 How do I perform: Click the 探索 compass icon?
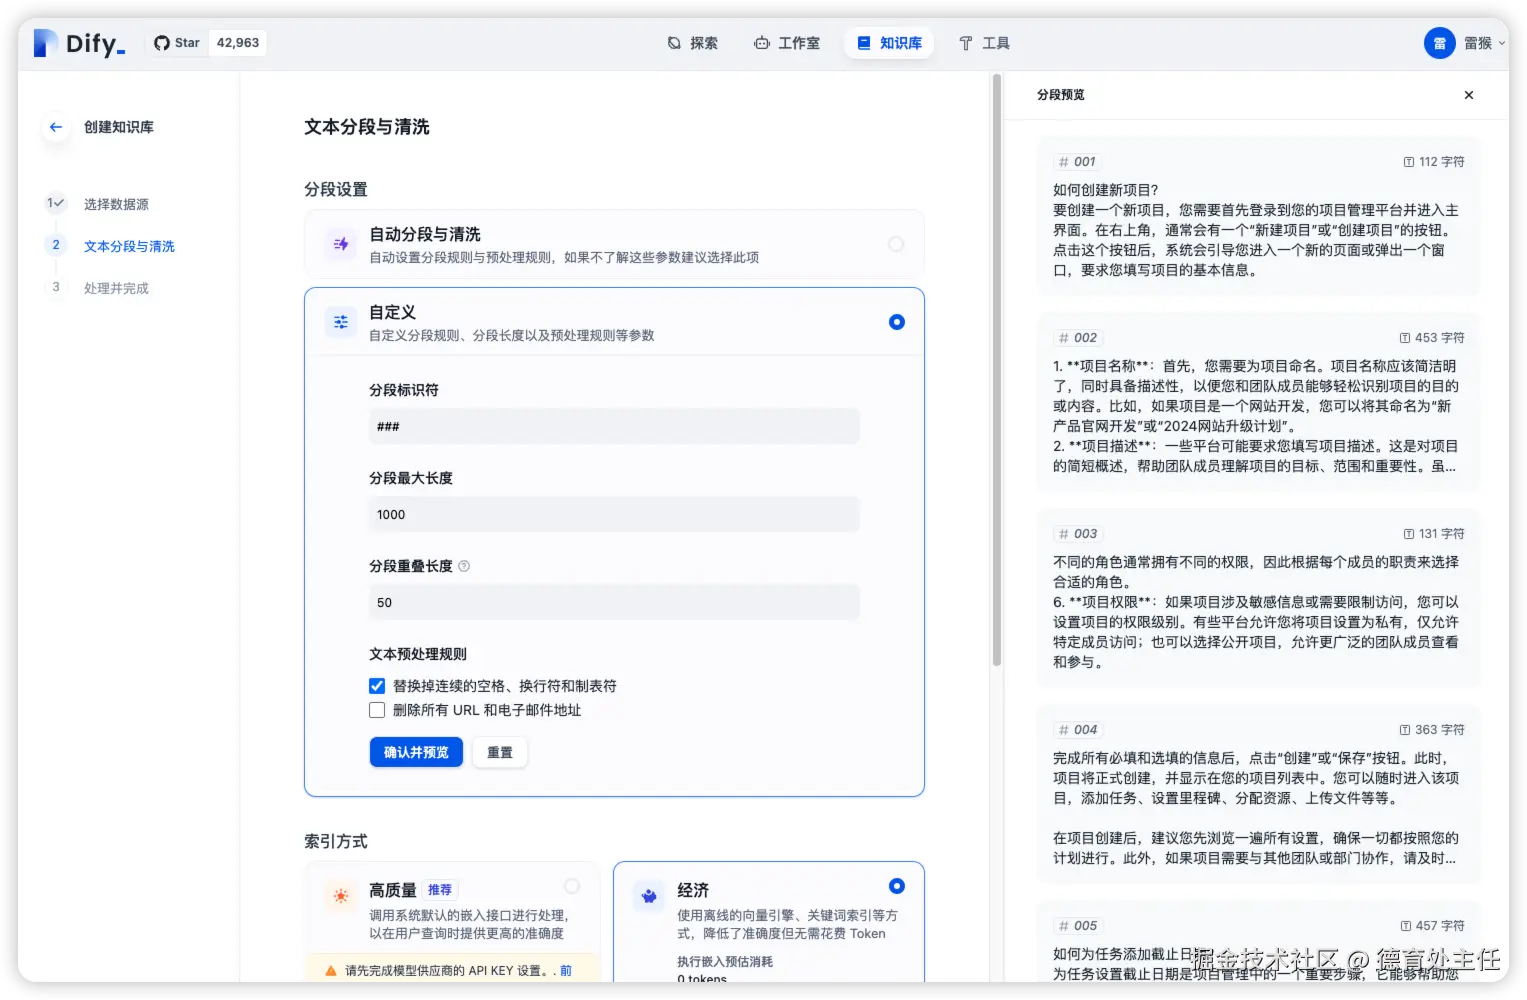(x=675, y=43)
